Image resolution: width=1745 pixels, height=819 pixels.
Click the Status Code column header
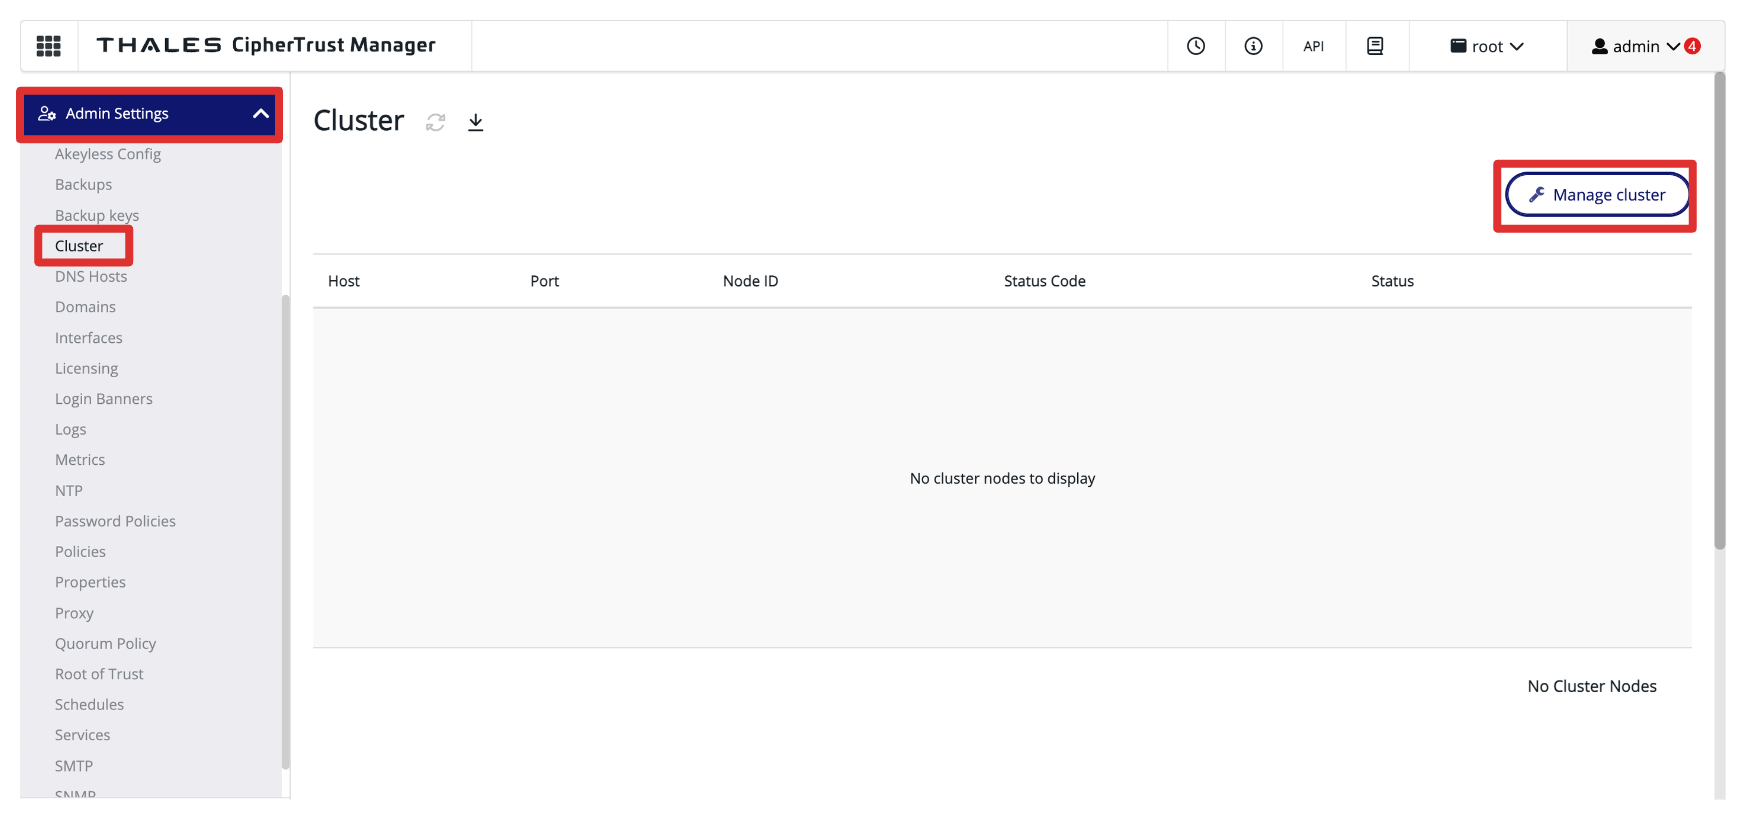[x=1044, y=282]
